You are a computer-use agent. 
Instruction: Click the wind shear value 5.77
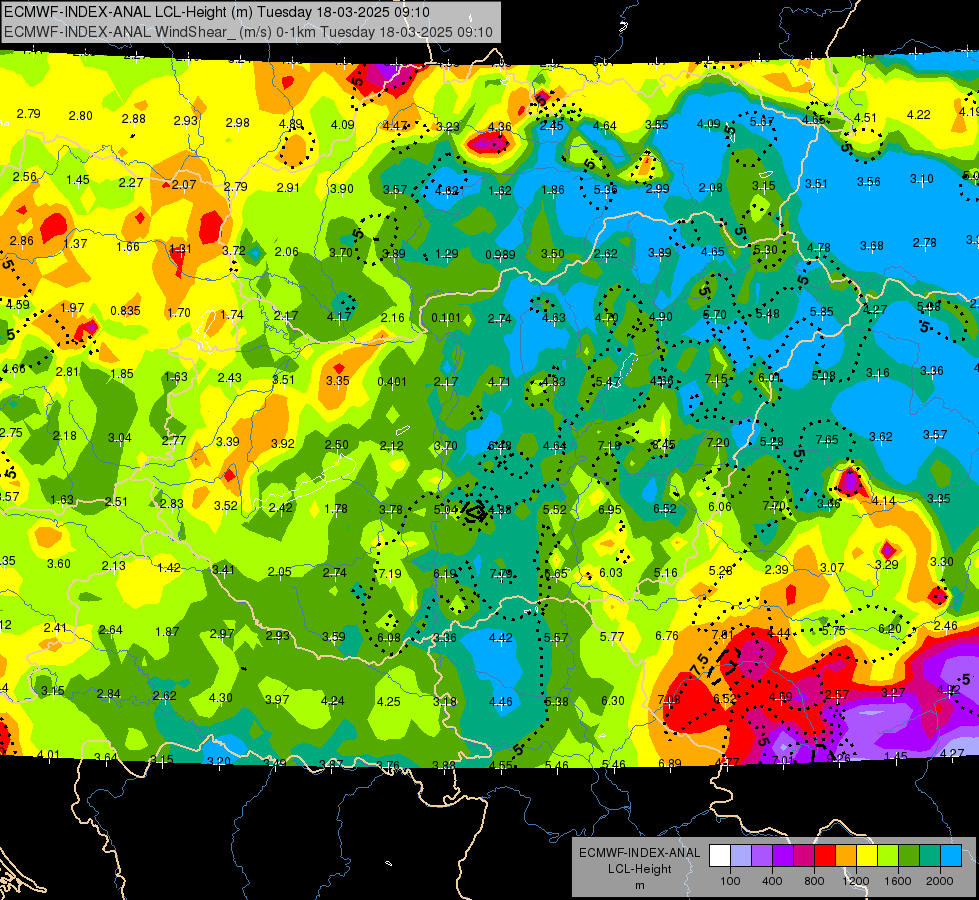coord(612,636)
